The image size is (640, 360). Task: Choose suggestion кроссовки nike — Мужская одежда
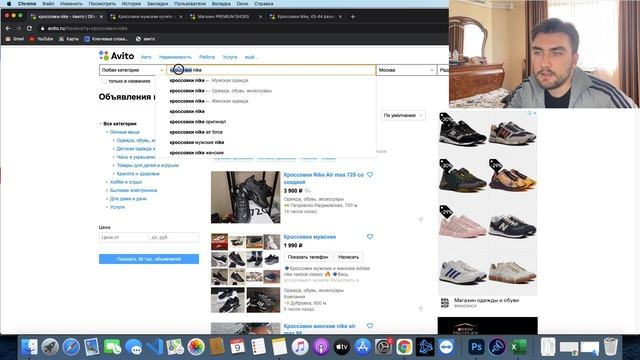[x=265, y=80]
